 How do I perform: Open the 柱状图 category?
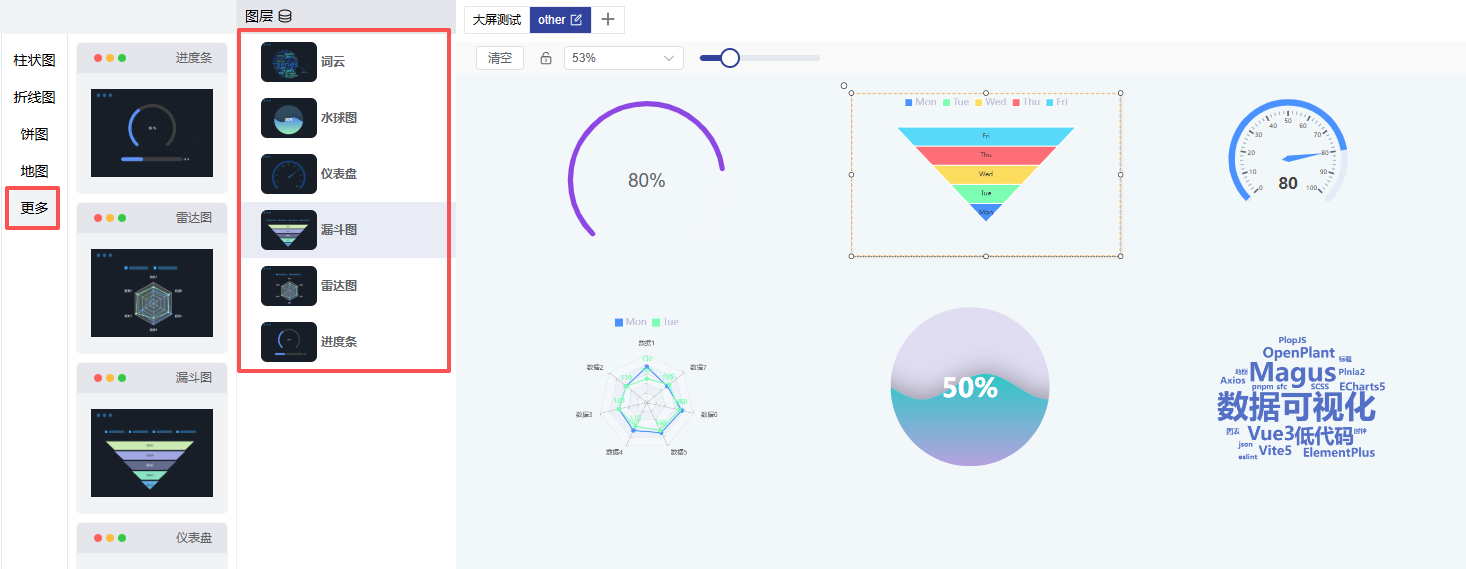click(x=34, y=61)
